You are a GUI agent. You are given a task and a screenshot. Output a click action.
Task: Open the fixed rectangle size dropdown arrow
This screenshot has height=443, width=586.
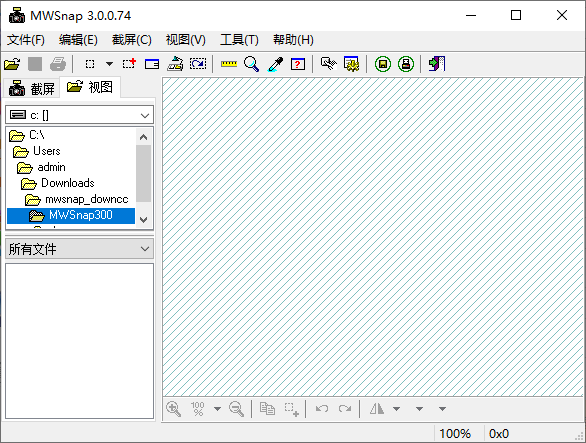[x=109, y=64]
